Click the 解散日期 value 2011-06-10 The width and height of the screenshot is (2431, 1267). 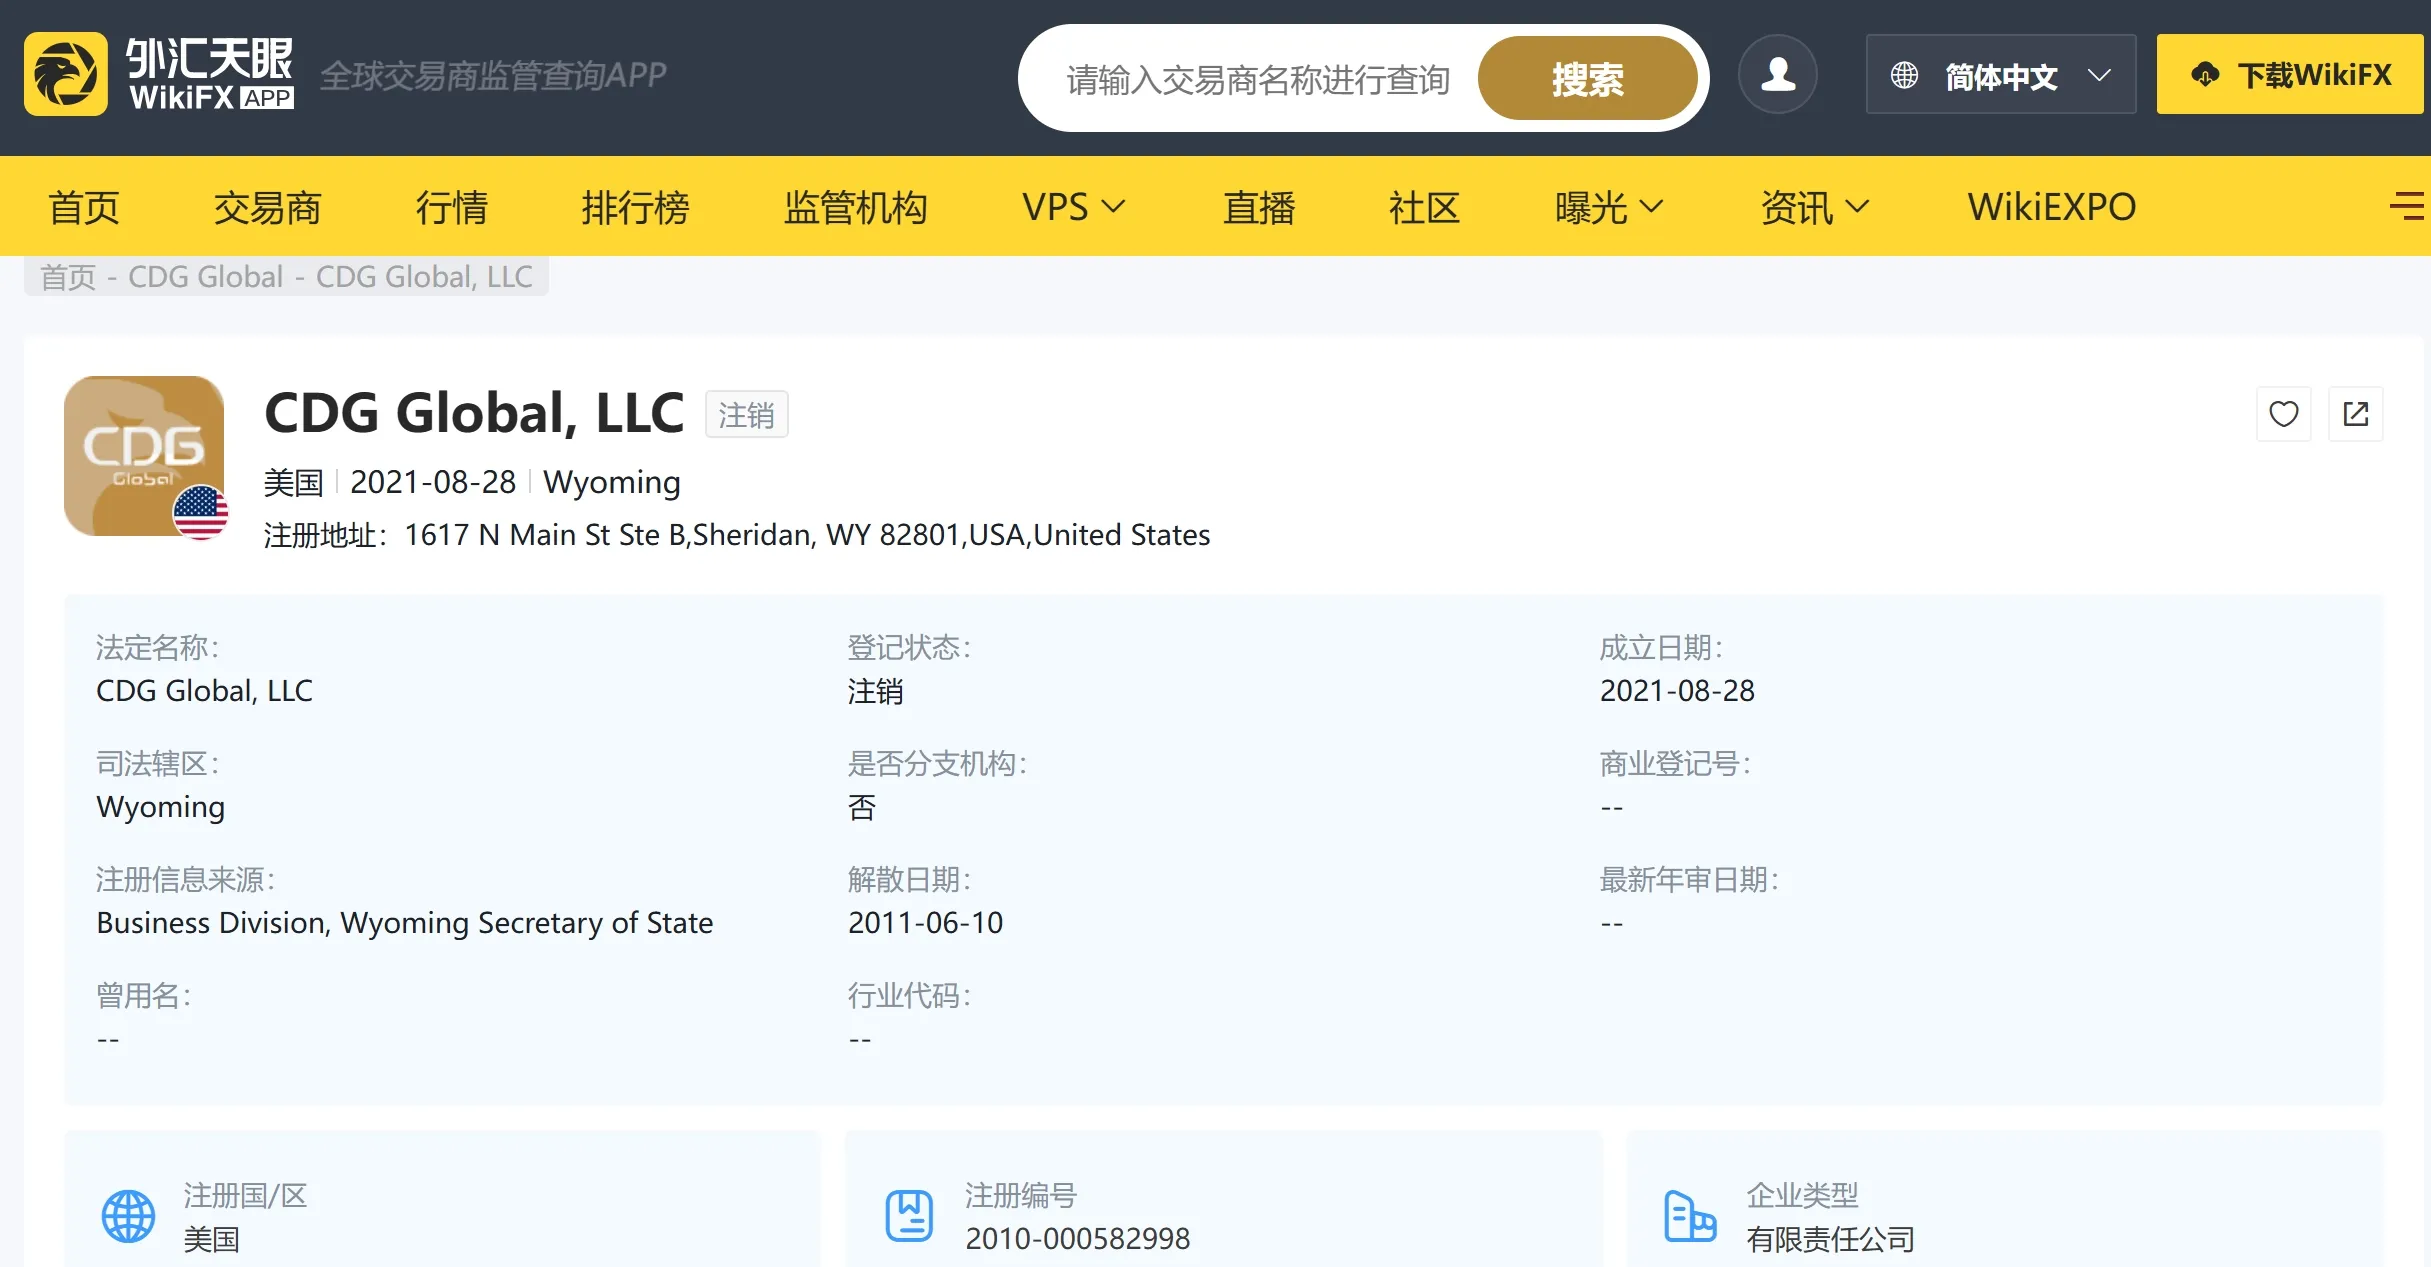(x=925, y=923)
